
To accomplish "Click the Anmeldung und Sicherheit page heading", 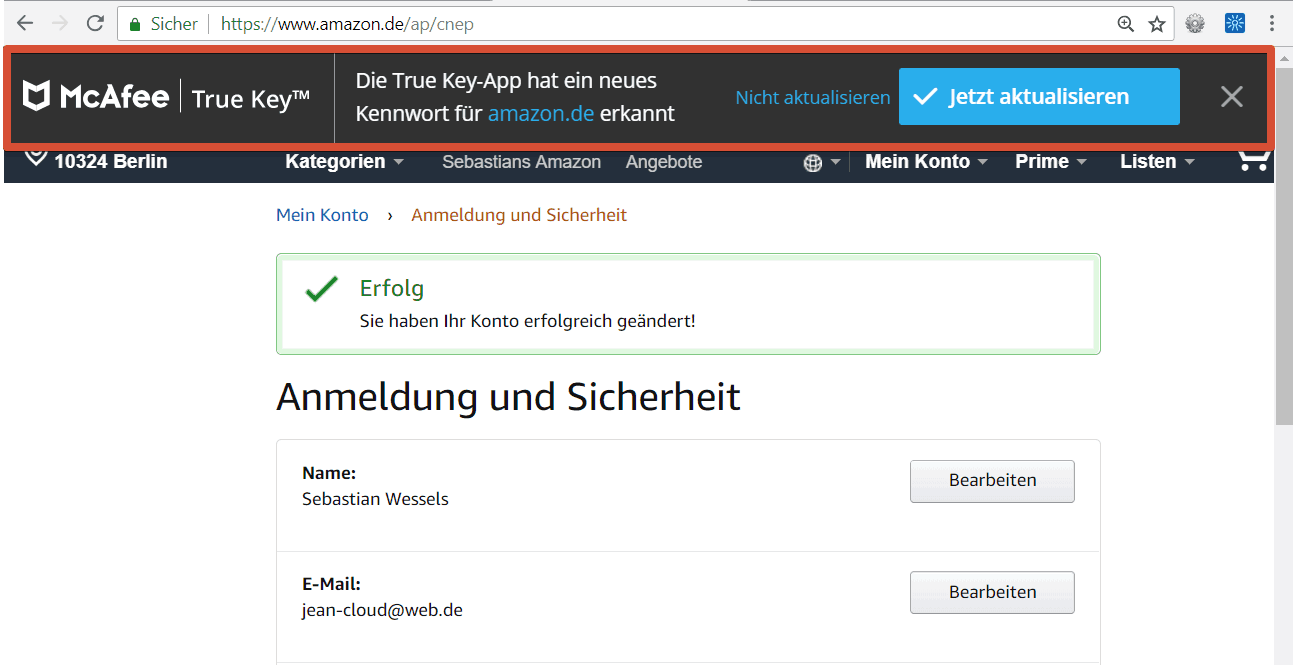I will click(x=508, y=397).
